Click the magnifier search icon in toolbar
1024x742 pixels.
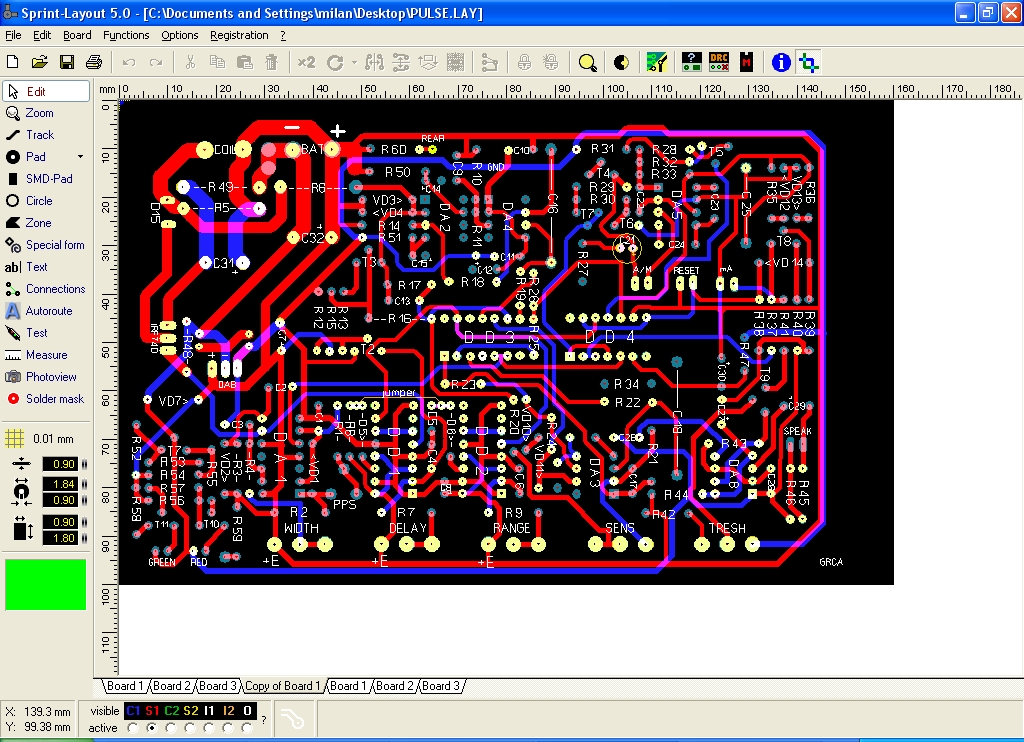pyautogui.click(x=588, y=62)
